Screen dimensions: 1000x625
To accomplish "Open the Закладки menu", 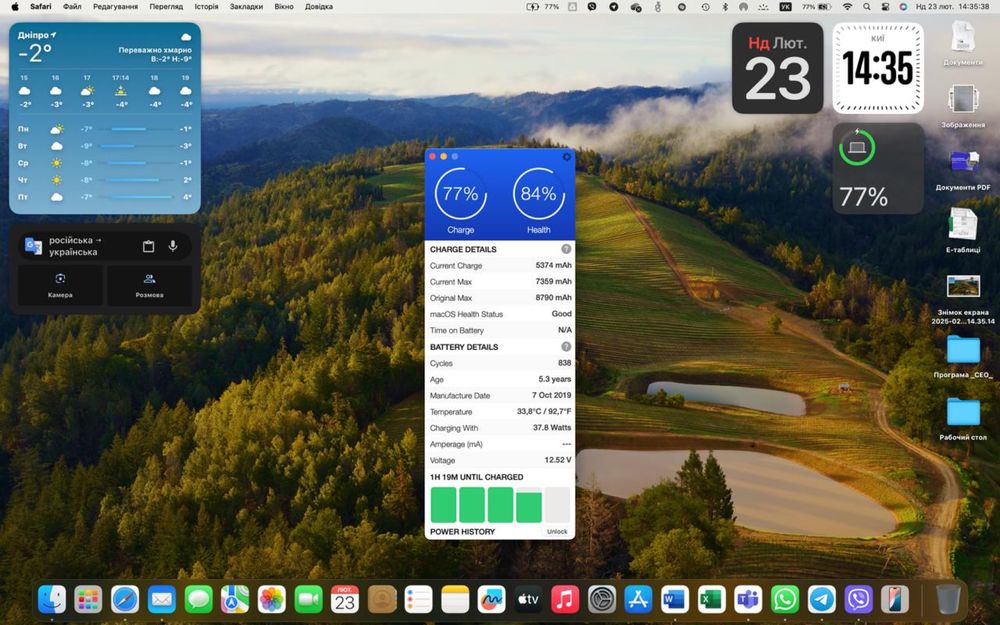I will point(246,6).
